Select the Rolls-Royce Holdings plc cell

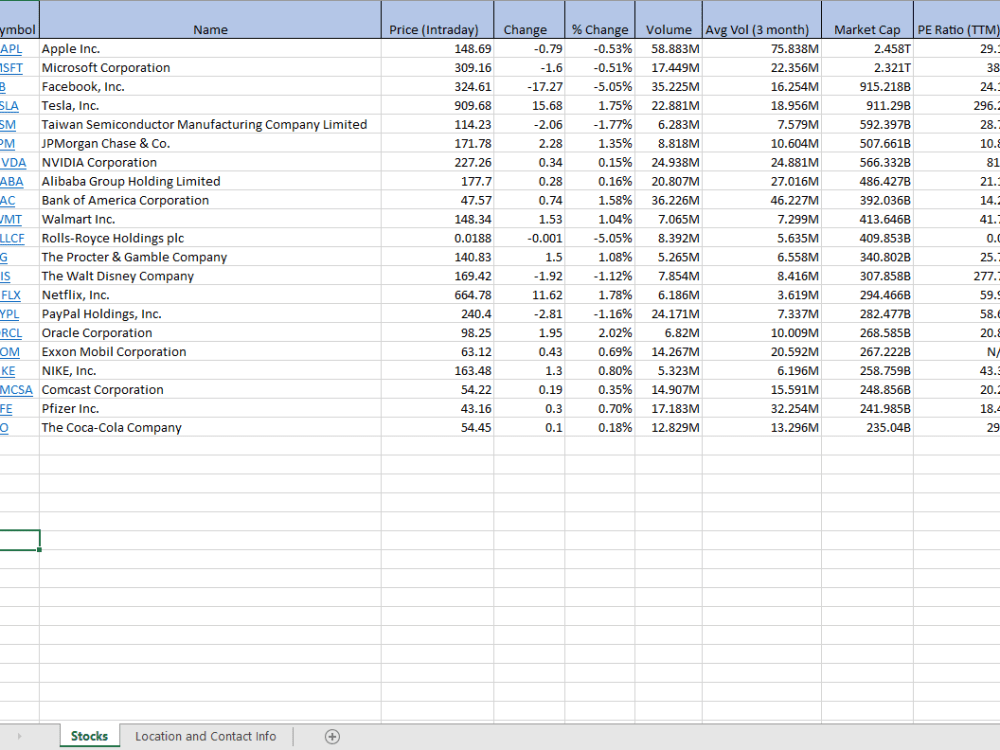tap(210, 238)
